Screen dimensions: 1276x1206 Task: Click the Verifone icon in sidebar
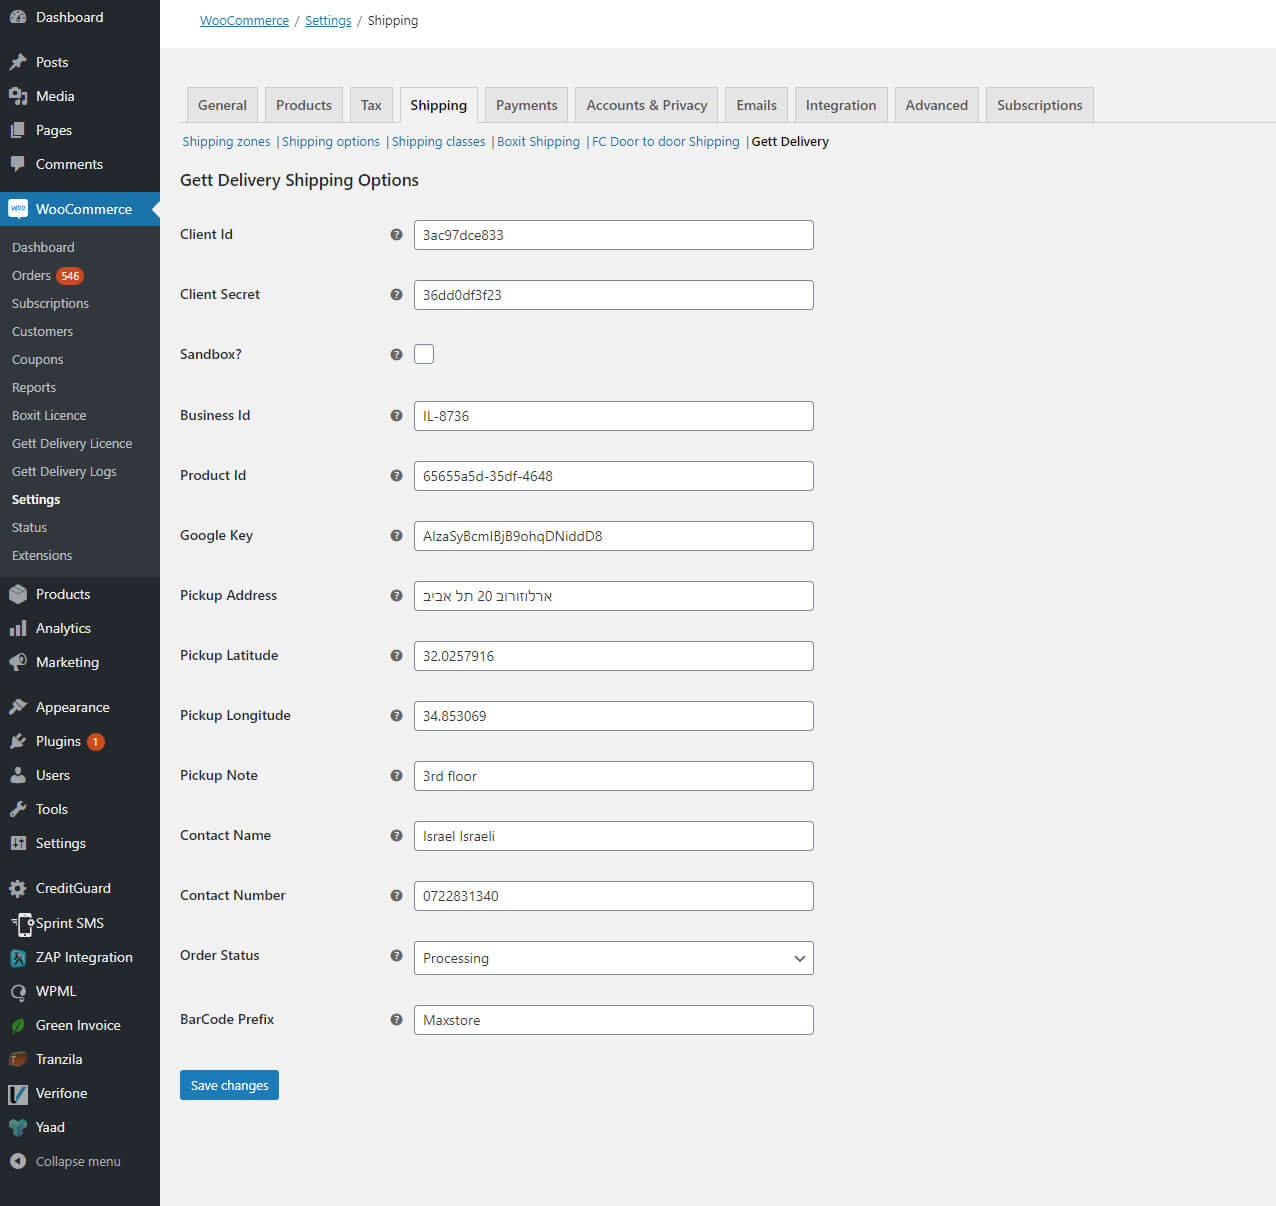(x=18, y=1093)
